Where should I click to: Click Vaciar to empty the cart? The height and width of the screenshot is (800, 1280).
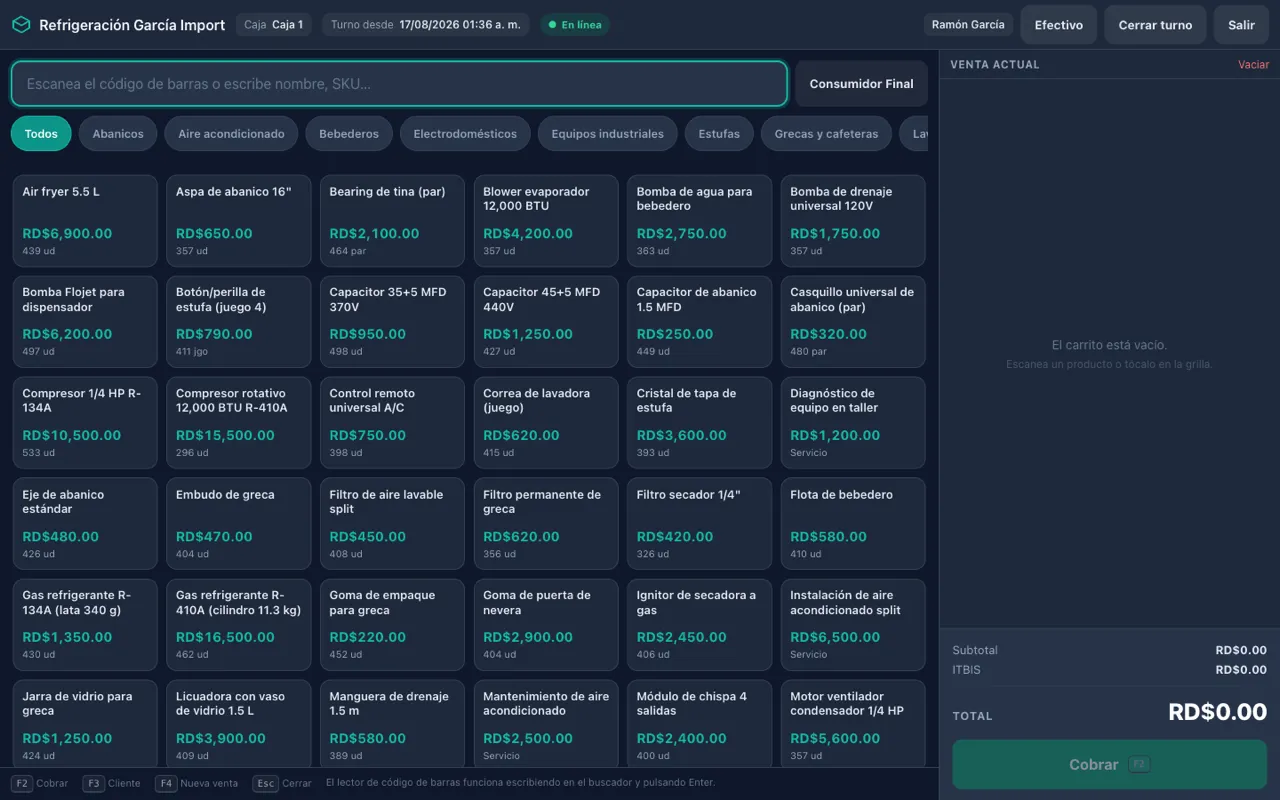[1253, 65]
